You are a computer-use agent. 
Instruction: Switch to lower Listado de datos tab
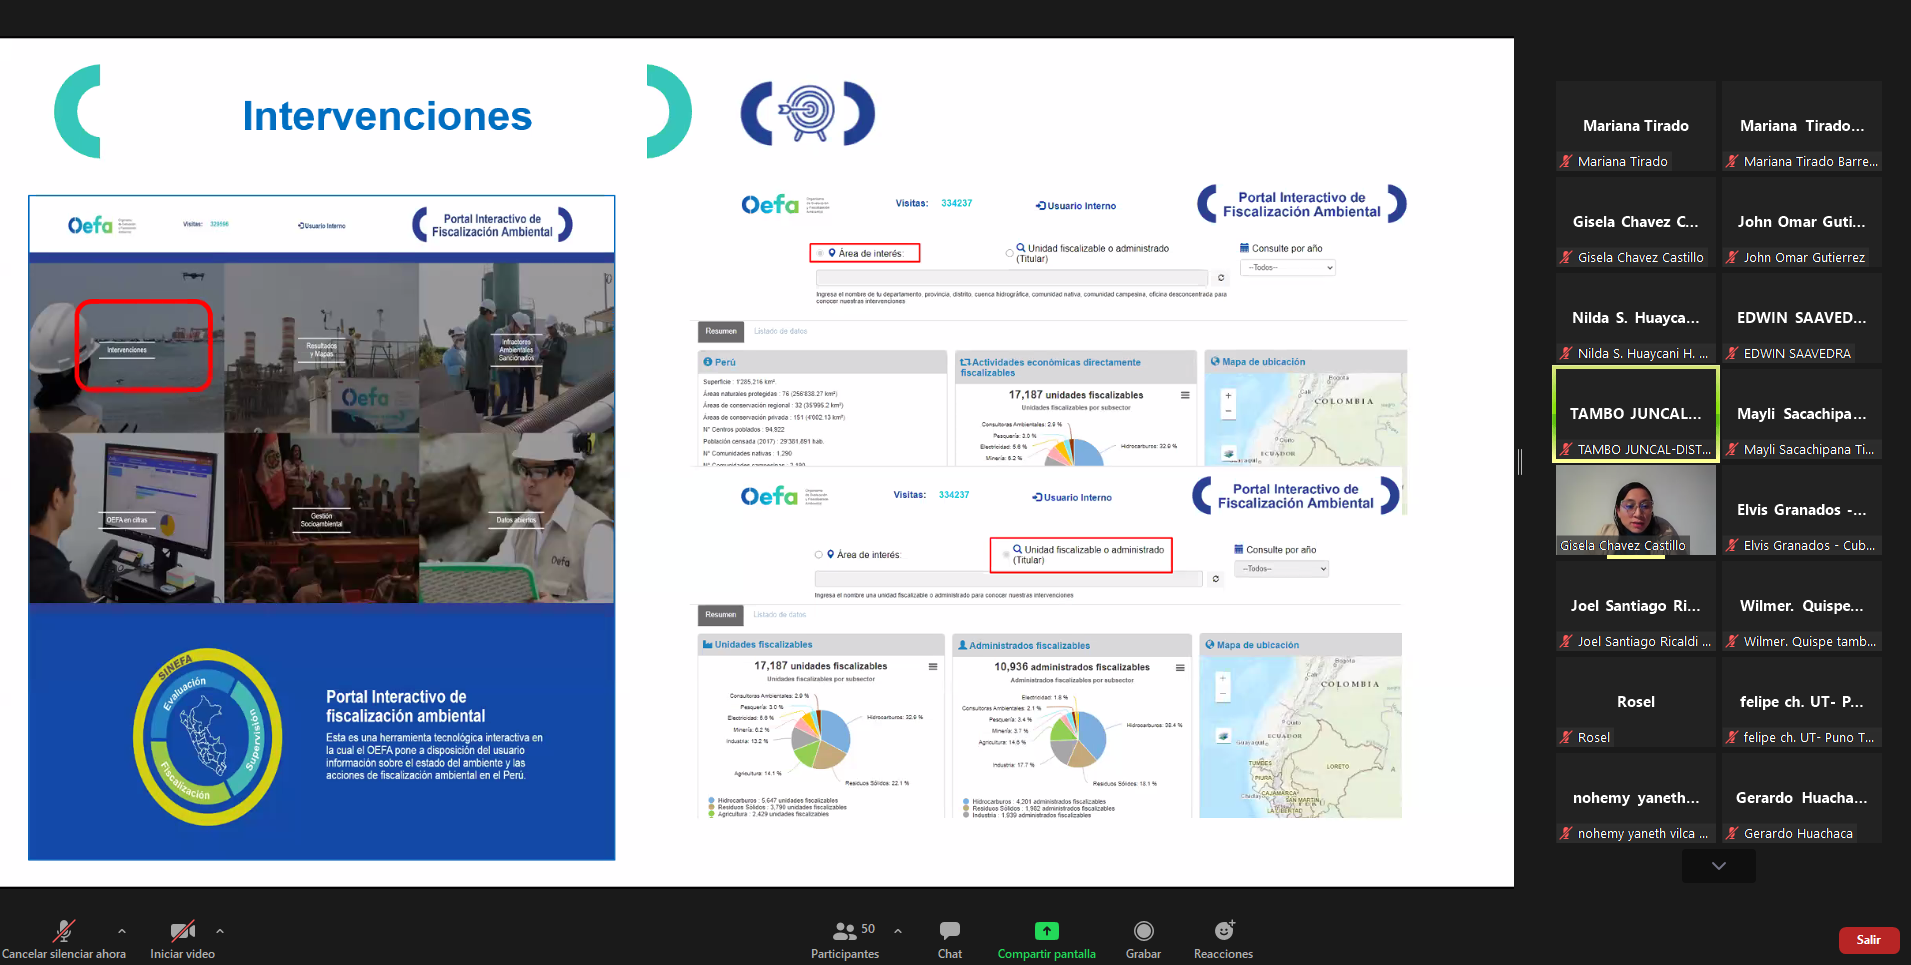click(779, 615)
